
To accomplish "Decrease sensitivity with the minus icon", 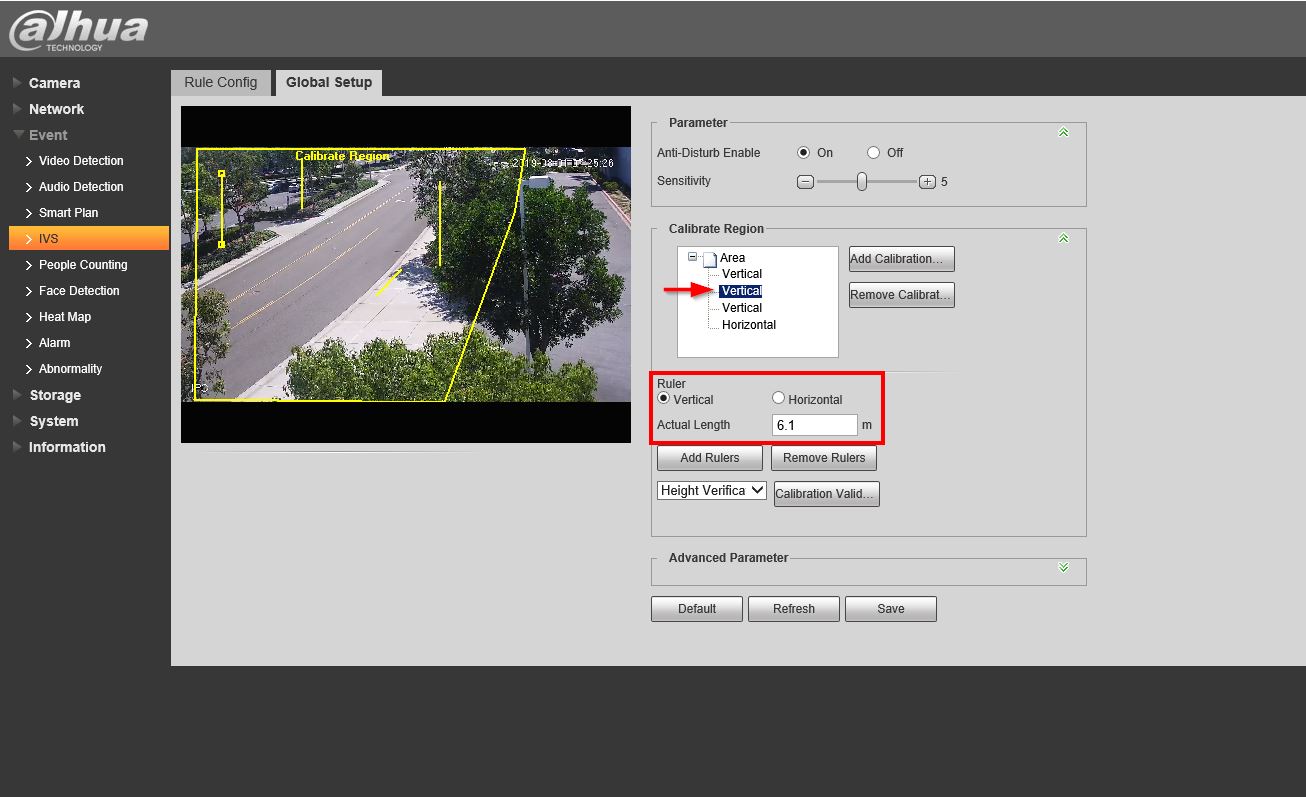I will pyautogui.click(x=805, y=182).
